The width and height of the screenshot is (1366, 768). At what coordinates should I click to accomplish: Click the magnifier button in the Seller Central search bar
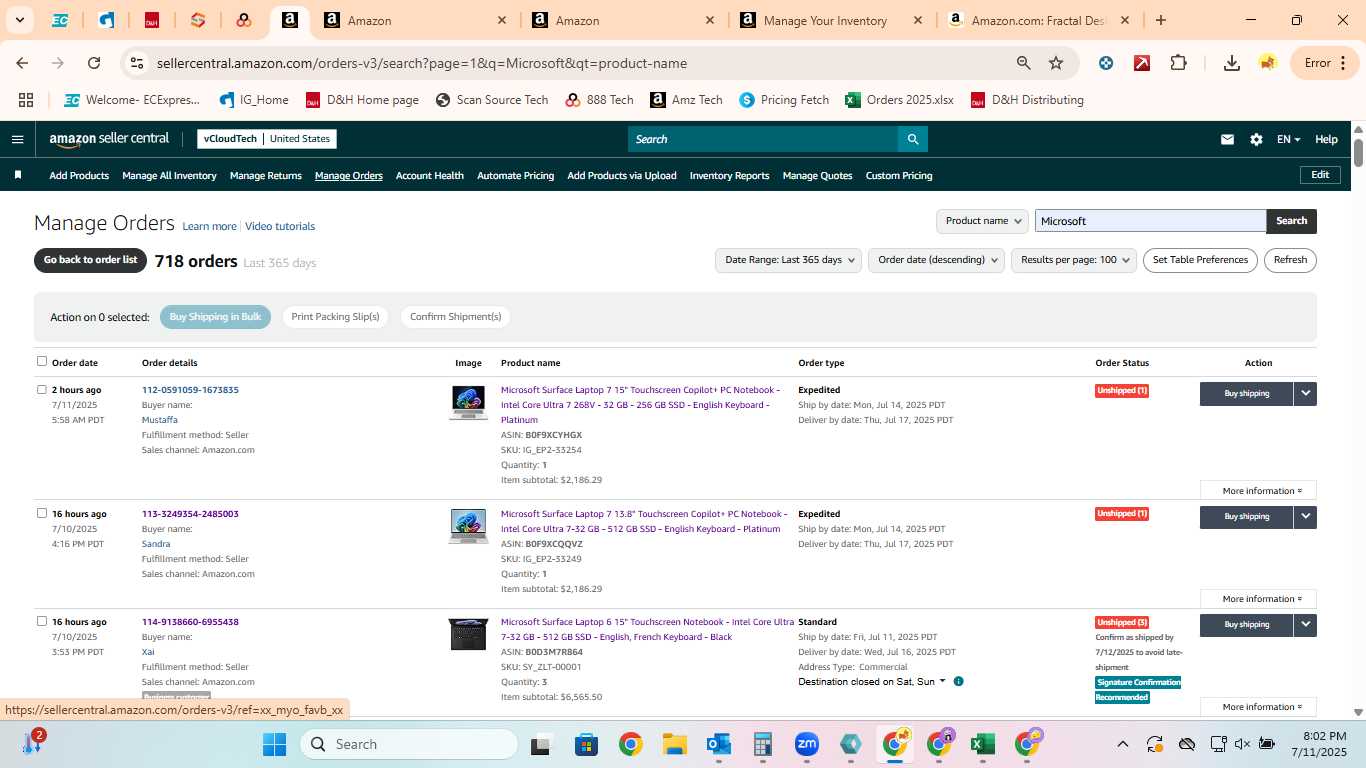[912, 139]
